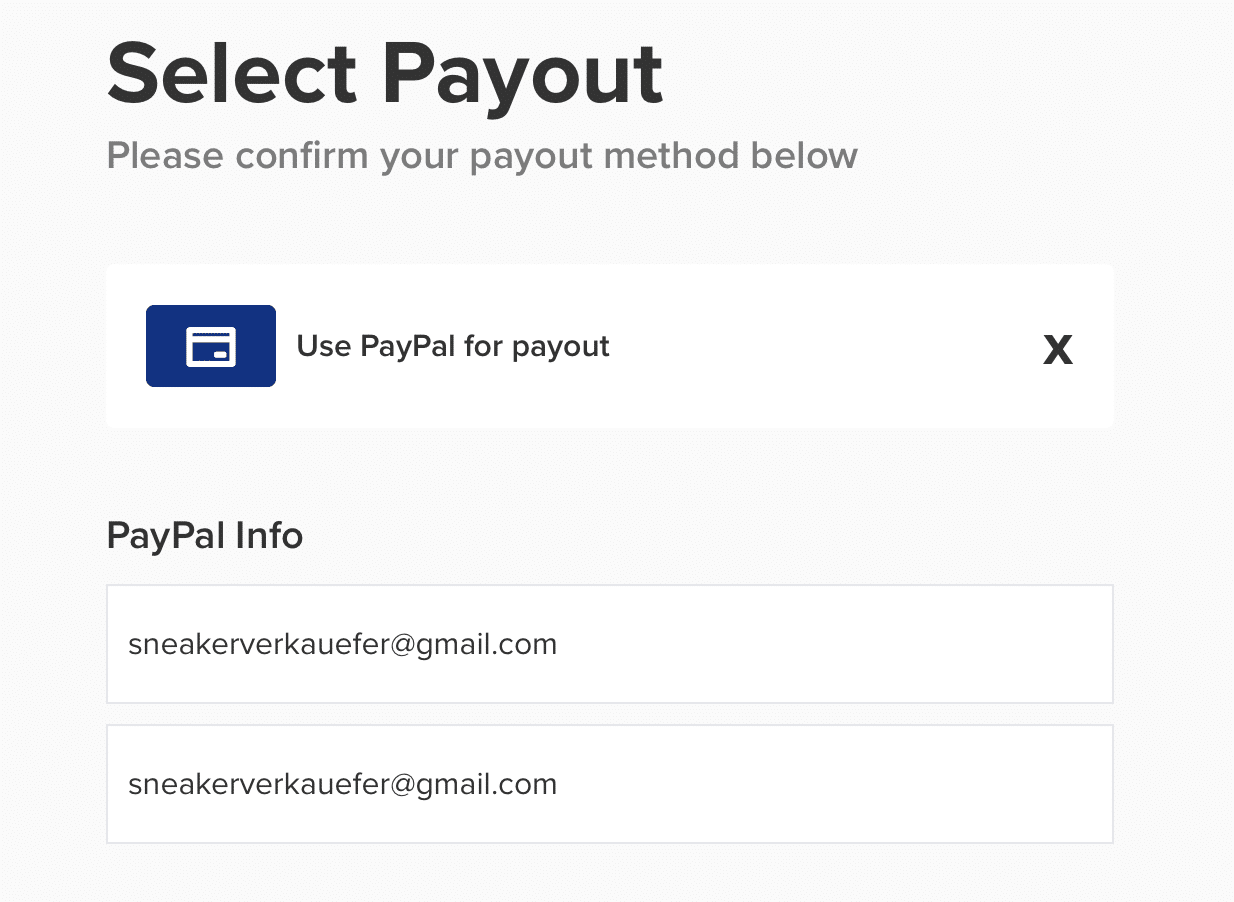
Task: Select the "Use PayPal for payout" label
Action: [453, 346]
